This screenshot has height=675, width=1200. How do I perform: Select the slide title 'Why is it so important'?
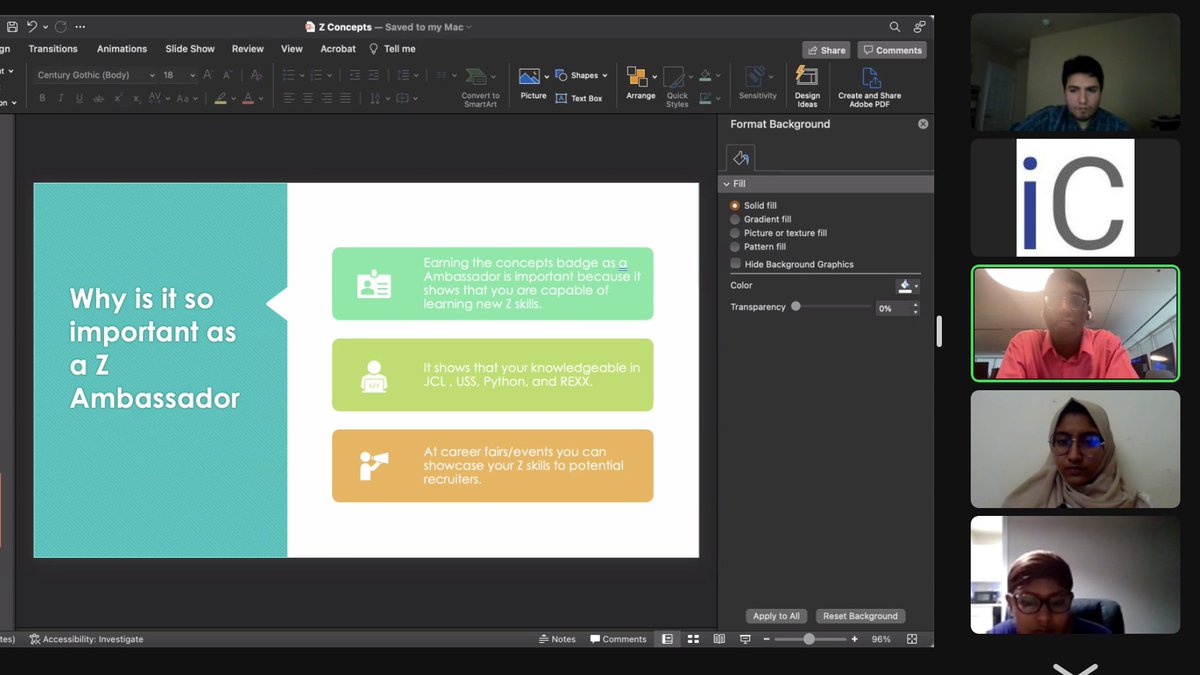154,348
